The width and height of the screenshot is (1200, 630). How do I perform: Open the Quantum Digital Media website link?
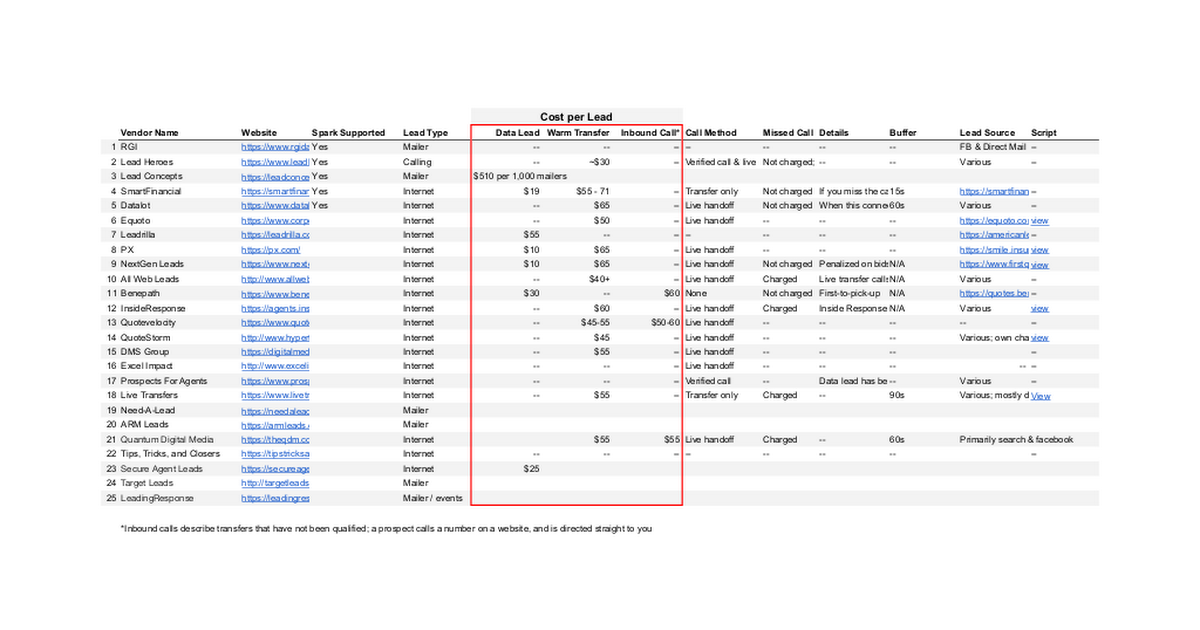[275, 440]
